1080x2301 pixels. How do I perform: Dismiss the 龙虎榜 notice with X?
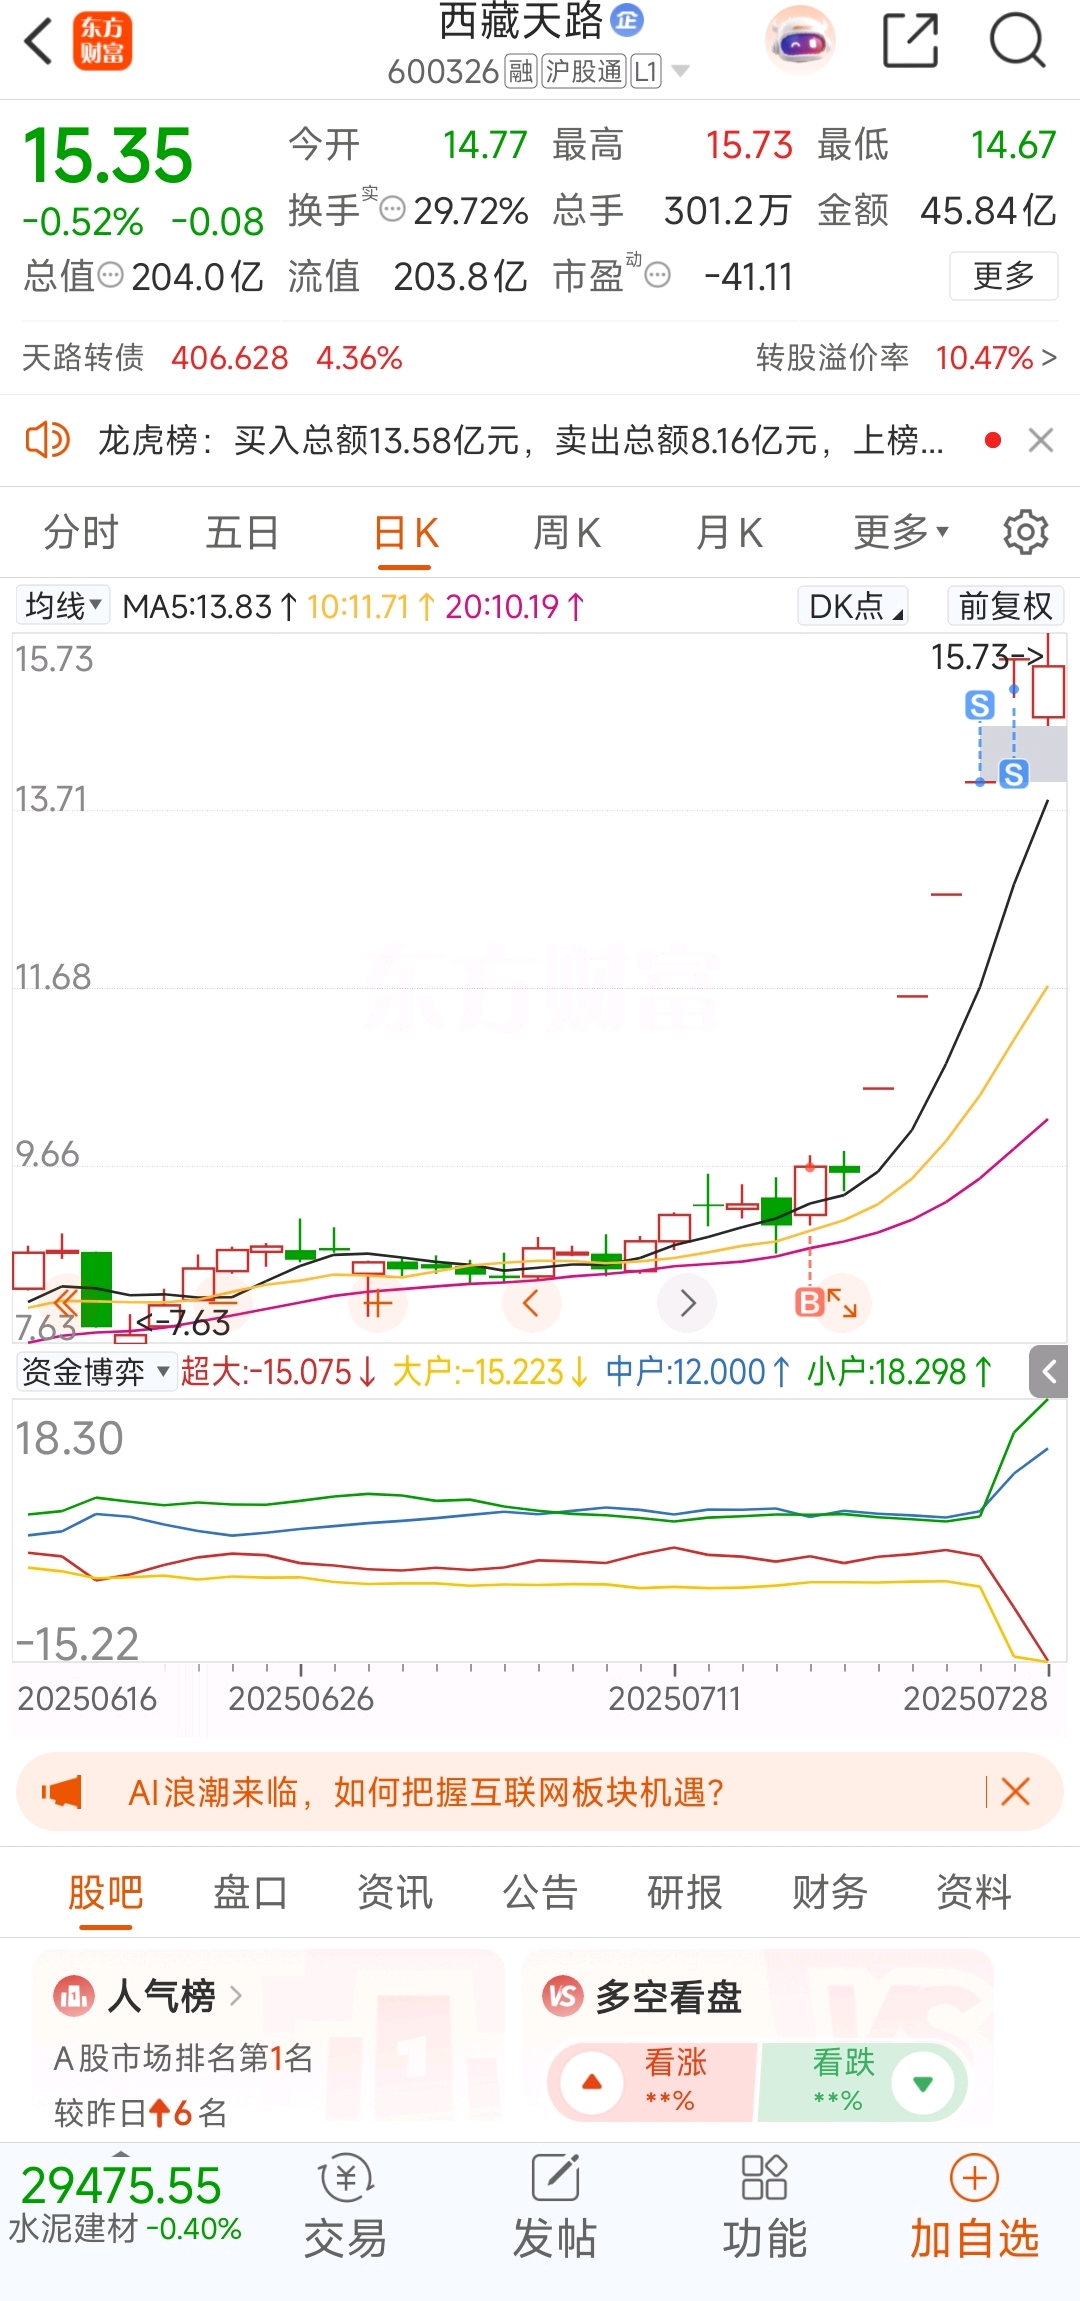coord(1041,440)
